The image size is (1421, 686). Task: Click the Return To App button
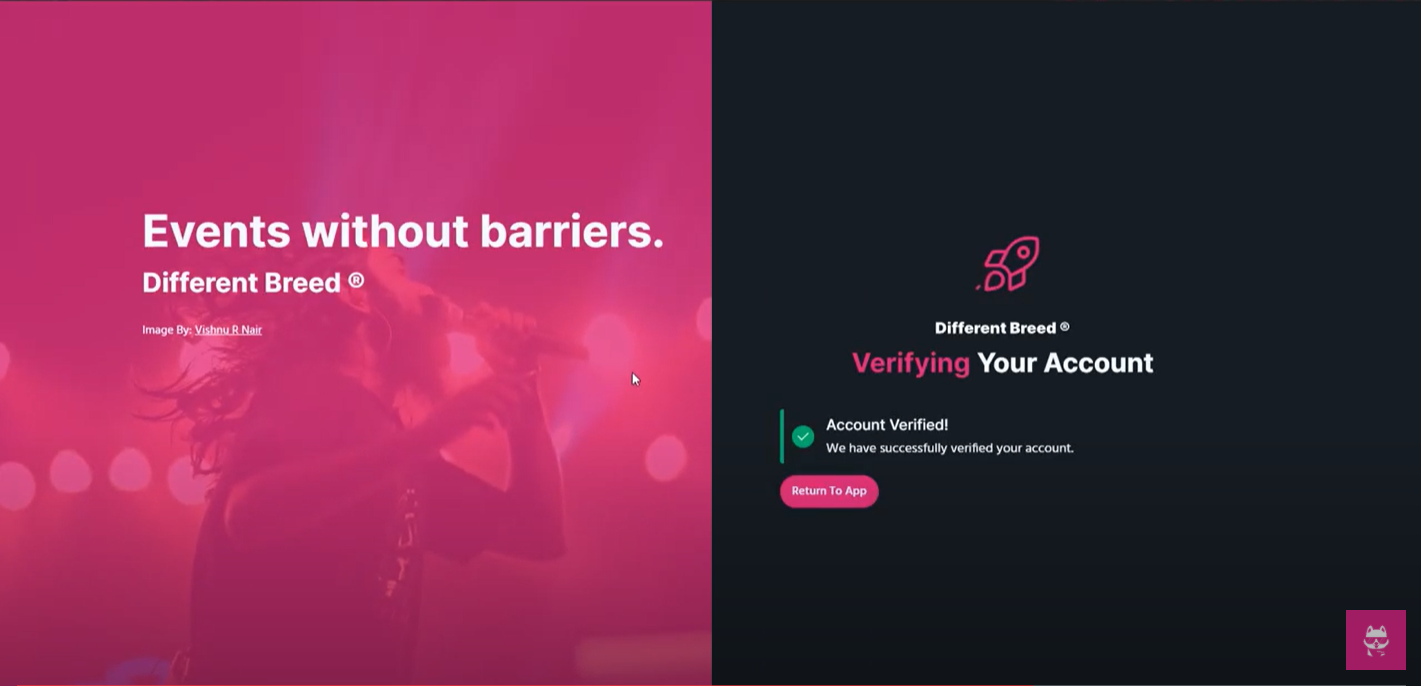[x=829, y=491]
